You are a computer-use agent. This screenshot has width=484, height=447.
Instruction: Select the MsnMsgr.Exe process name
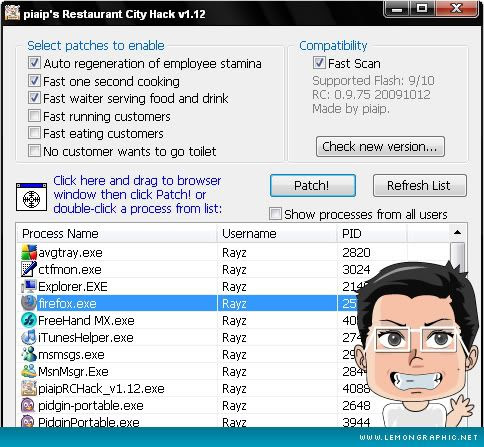[73, 372]
